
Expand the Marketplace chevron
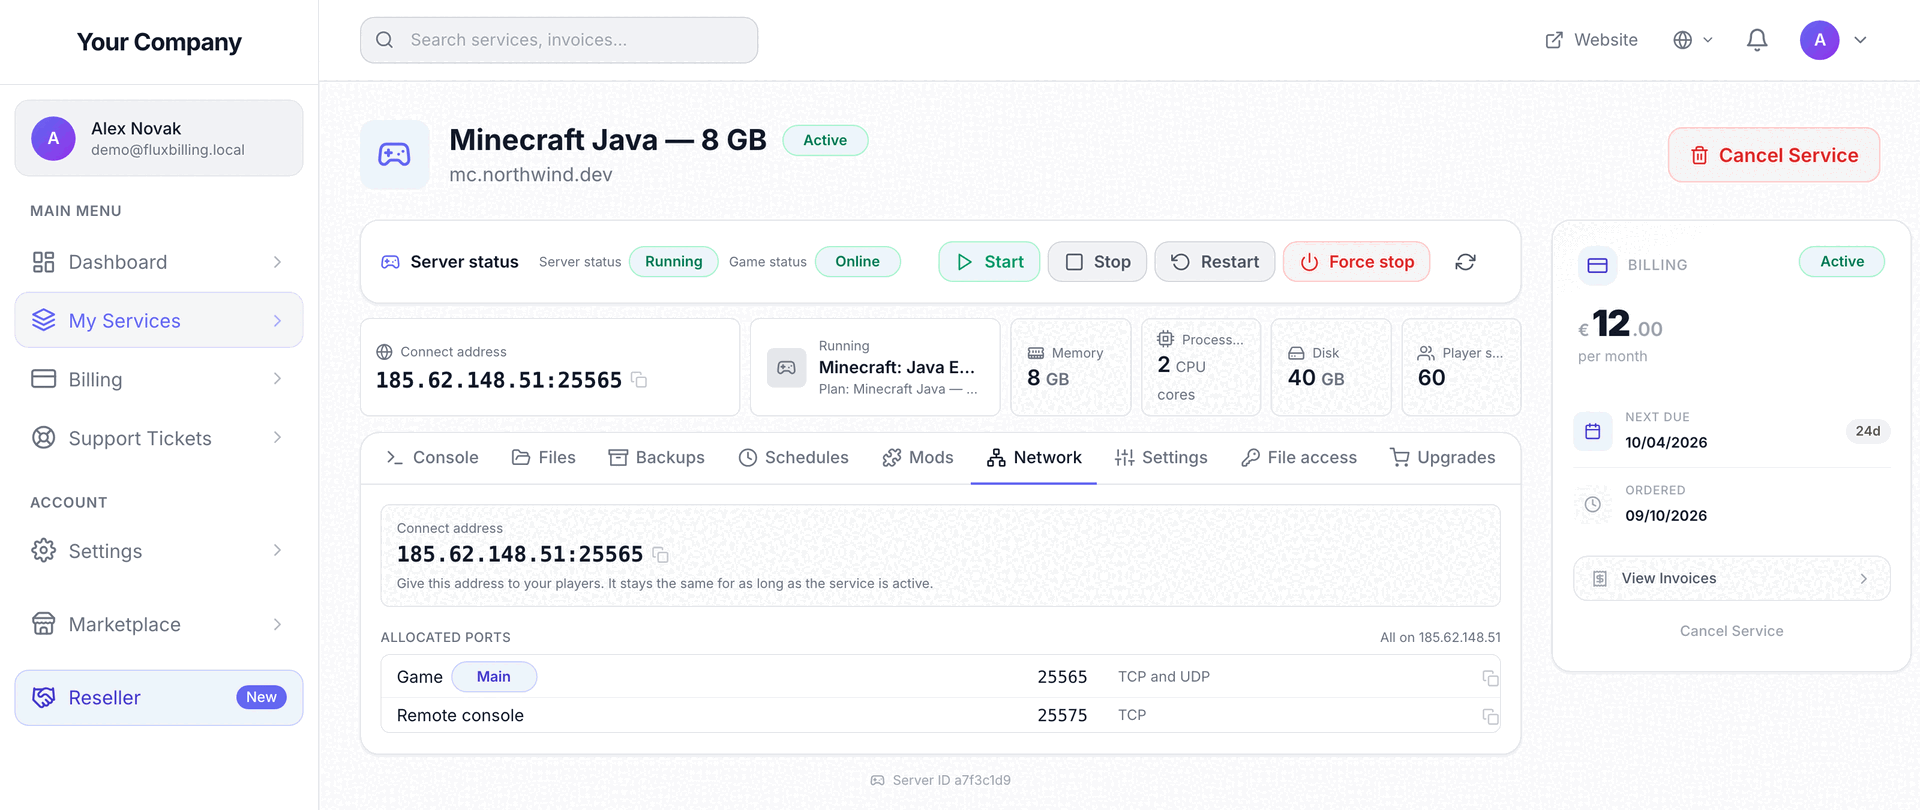pyautogui.click(x=277, y=624)
